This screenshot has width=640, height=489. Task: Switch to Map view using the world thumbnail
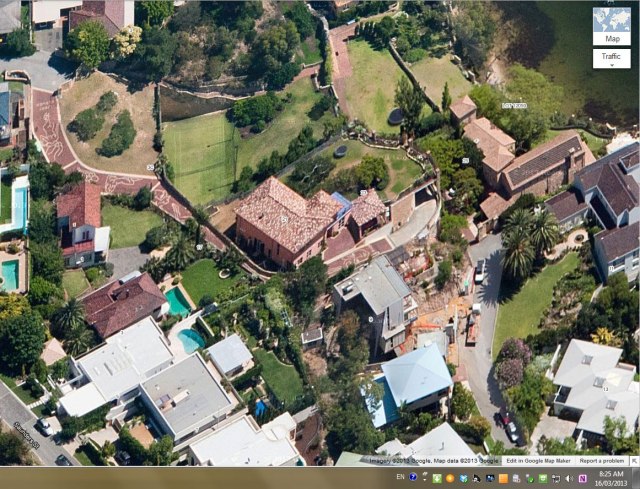click(611, 26)
